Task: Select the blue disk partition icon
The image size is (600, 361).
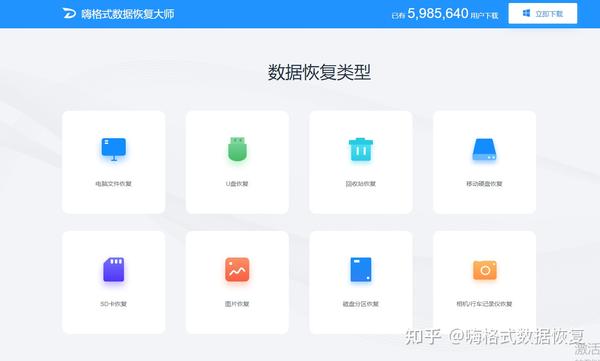Action: click(x=361, y=269)
